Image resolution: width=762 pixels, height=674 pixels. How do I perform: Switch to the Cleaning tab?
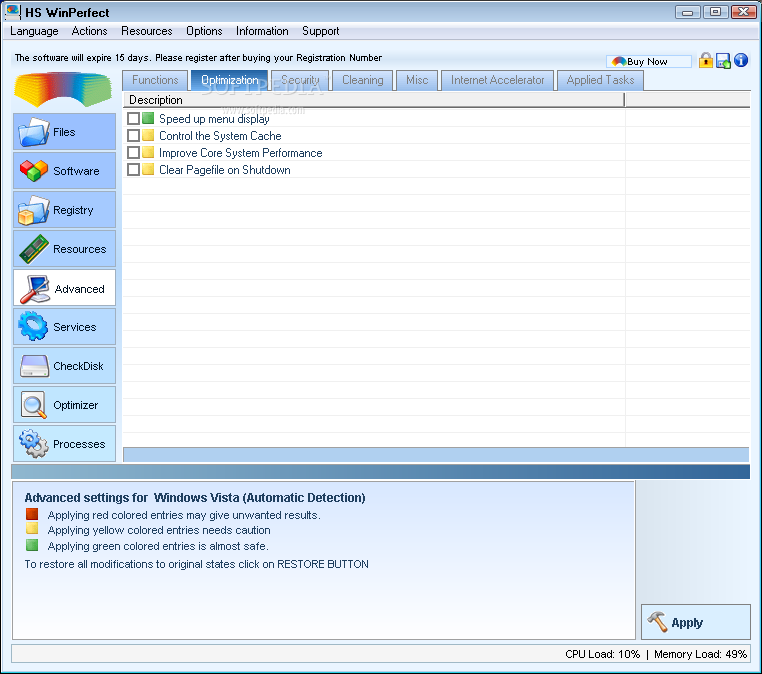363,80
